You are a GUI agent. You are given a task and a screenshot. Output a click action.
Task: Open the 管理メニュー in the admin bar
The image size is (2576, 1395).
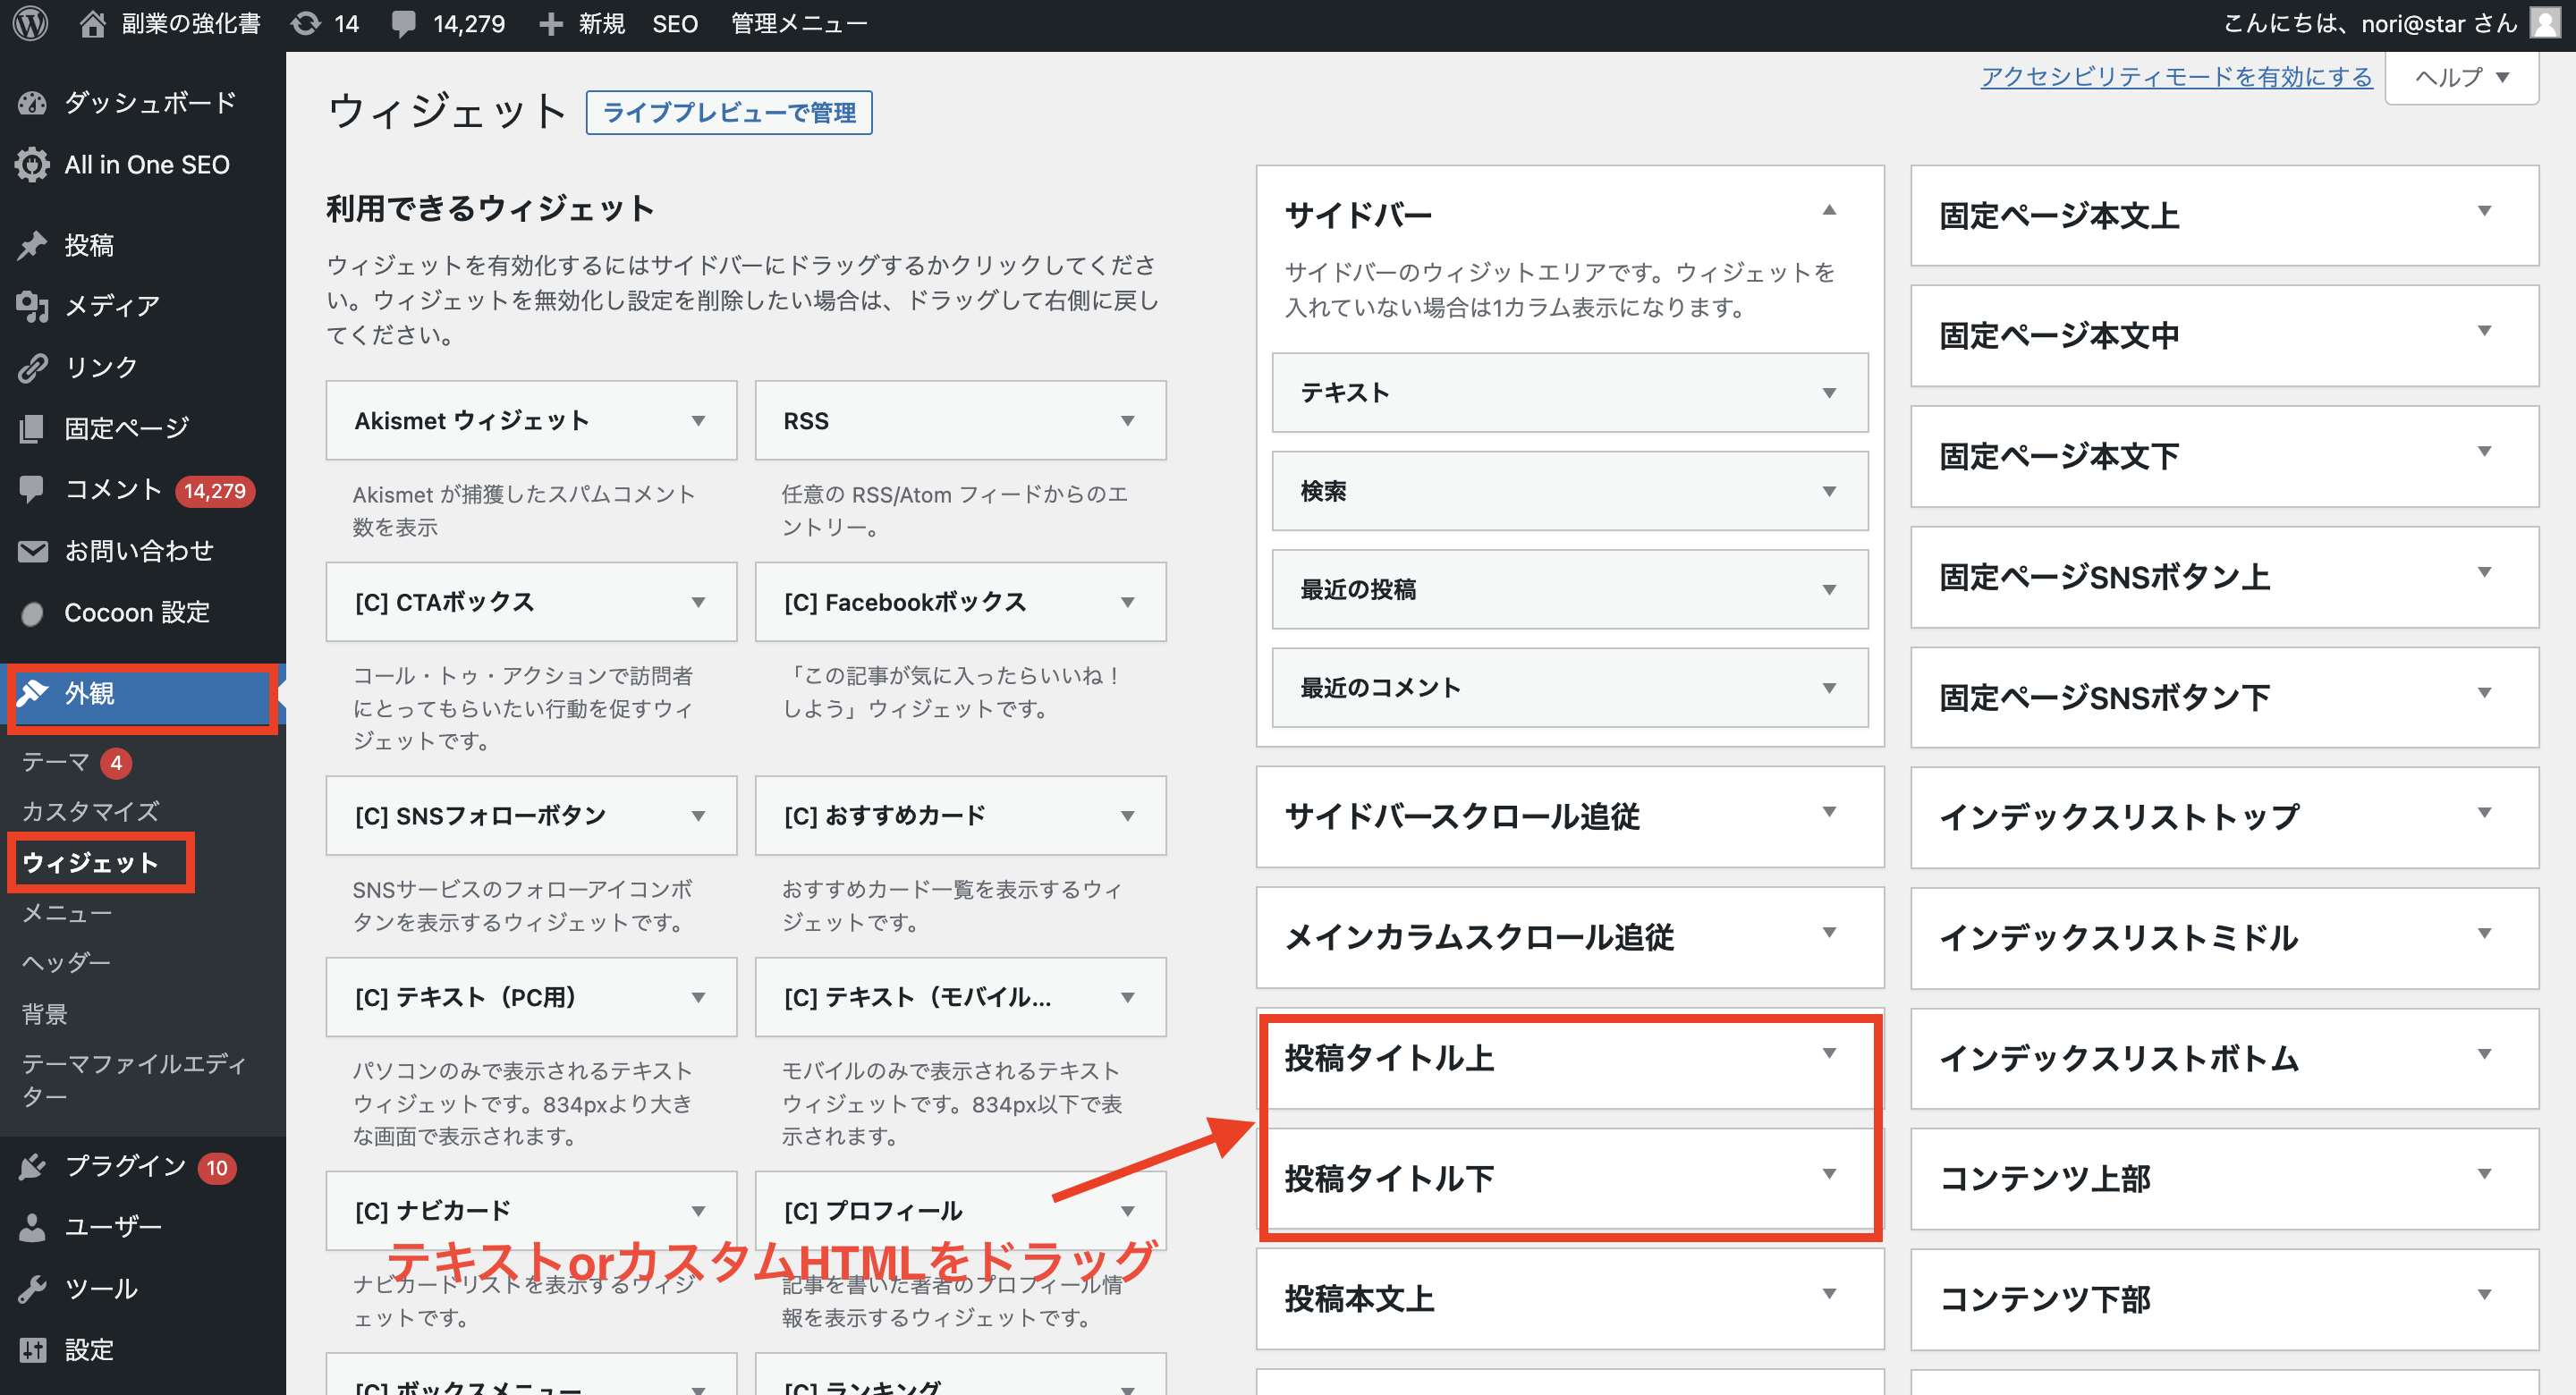coord(798,24)
